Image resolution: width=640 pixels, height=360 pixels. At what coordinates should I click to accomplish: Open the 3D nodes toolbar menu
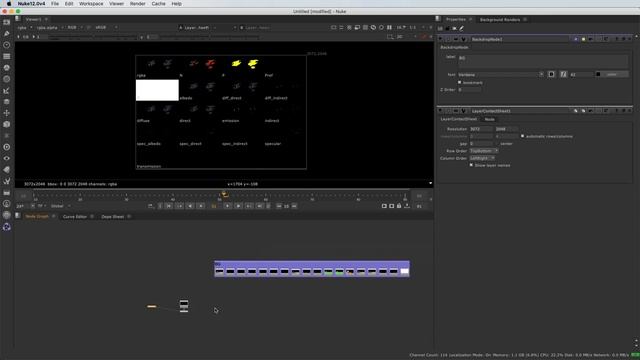point(7,124)
